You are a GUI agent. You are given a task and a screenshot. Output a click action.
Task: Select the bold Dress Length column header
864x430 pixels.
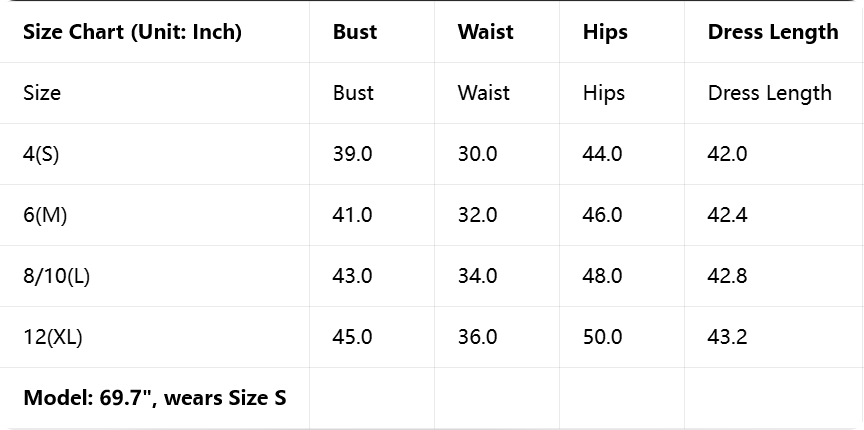pyautogui.click(x=772, y=32)
